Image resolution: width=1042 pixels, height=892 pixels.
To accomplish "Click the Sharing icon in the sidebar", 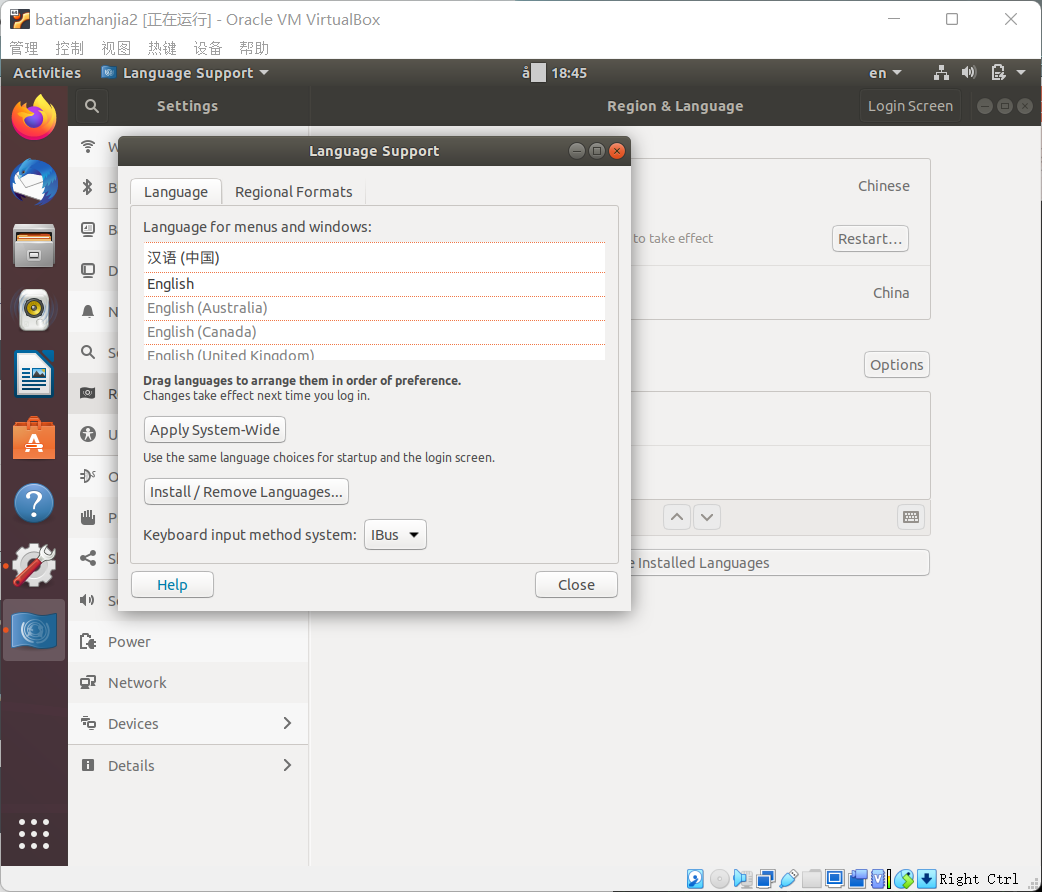I will click(88, 558).
